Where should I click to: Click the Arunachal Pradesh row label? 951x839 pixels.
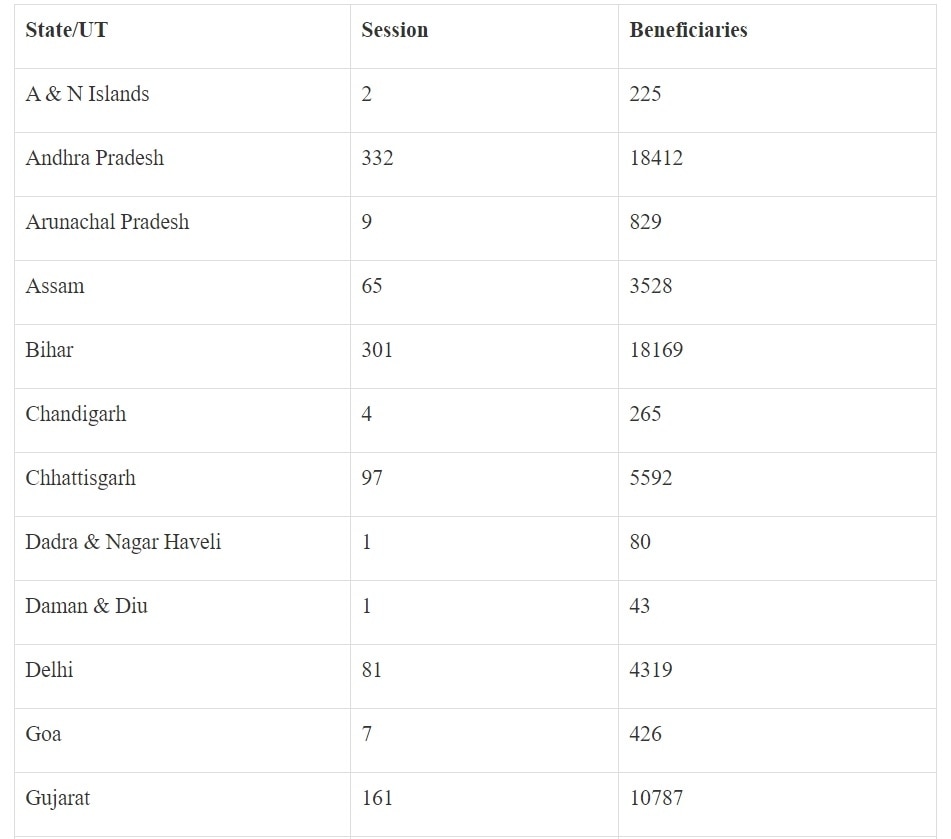point(107,222)
